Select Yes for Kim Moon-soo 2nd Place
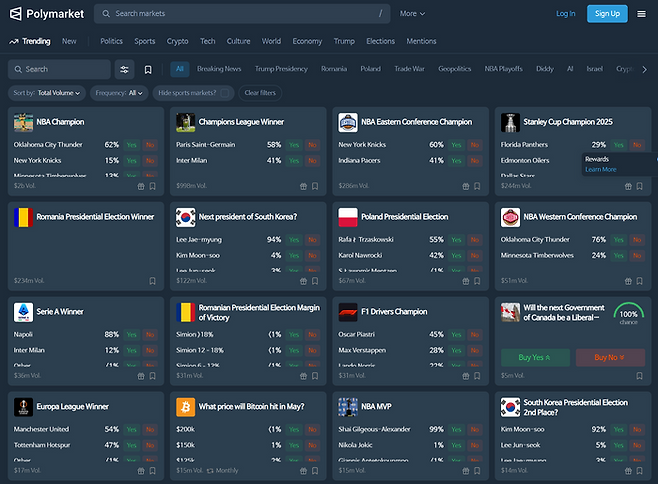The height and width of the screenshot is (484, 658). click(x=619, y=429)
